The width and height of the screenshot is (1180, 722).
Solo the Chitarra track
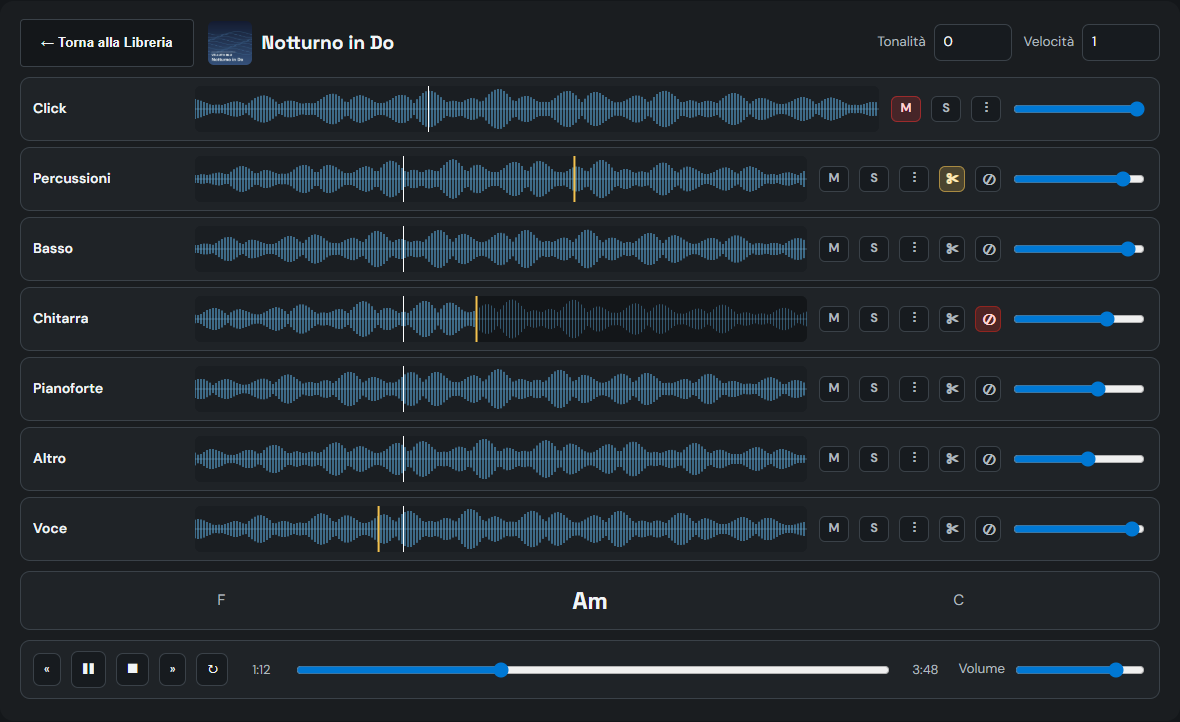point(874,318)
